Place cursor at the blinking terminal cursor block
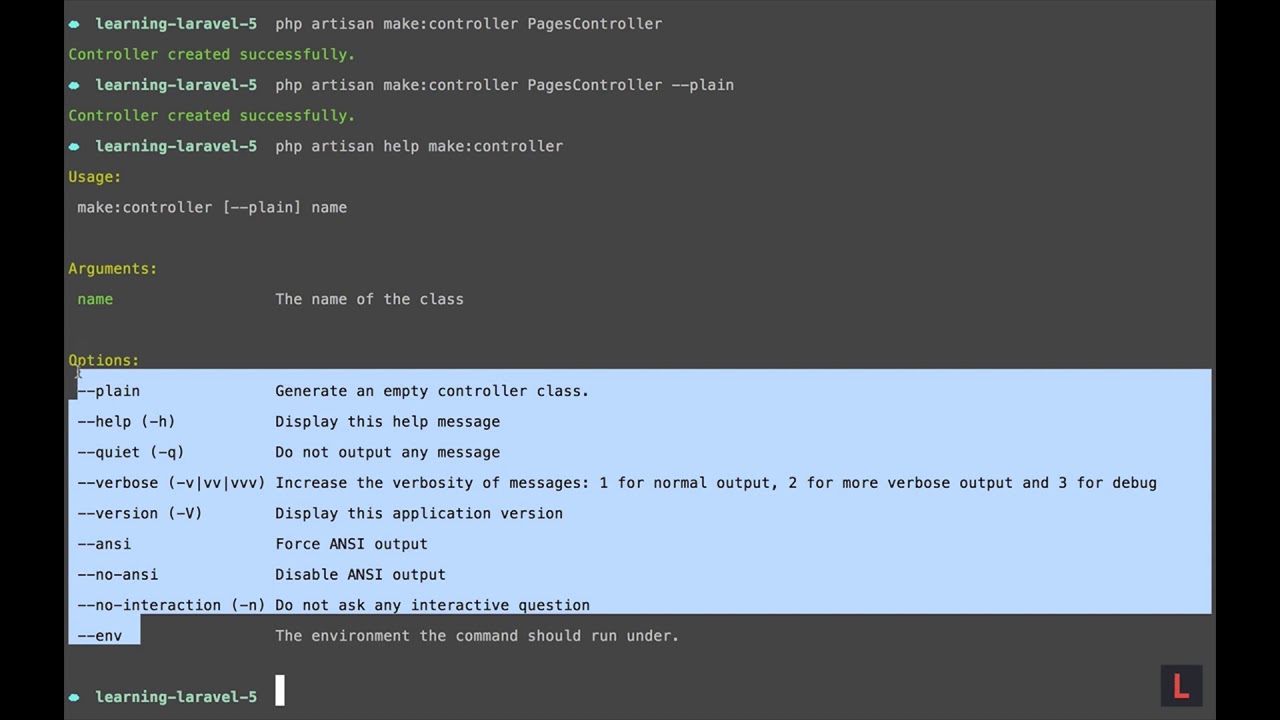This screenshot has height=720, width=1280. click(x=280, y=691)
